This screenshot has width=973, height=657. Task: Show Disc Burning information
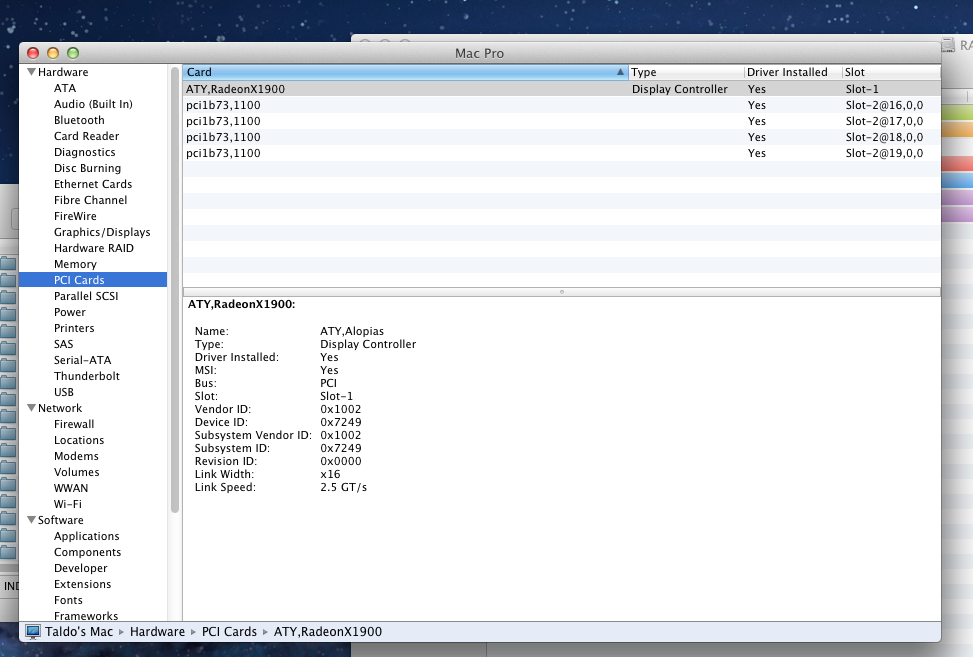87,168
